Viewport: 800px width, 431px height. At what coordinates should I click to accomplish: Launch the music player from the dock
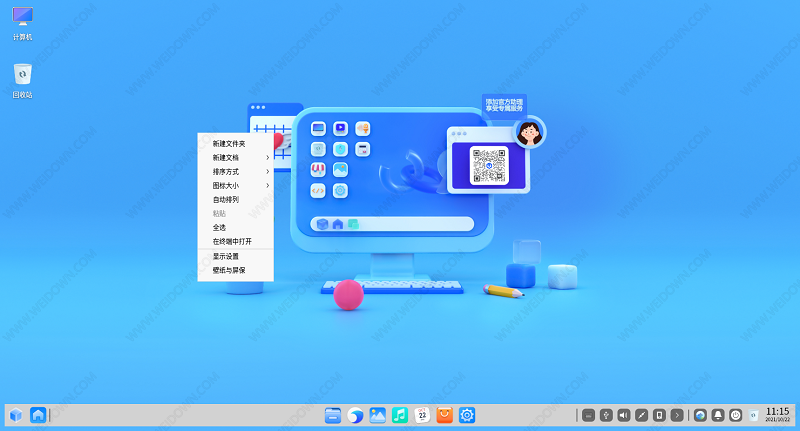coord(399,414)
